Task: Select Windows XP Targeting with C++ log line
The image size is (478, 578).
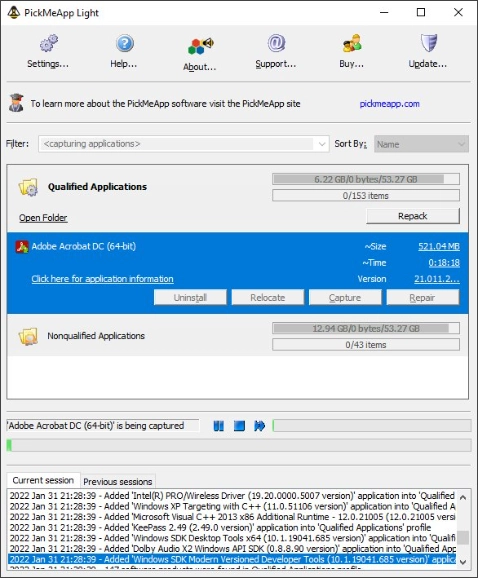Action: click(232, 506)
